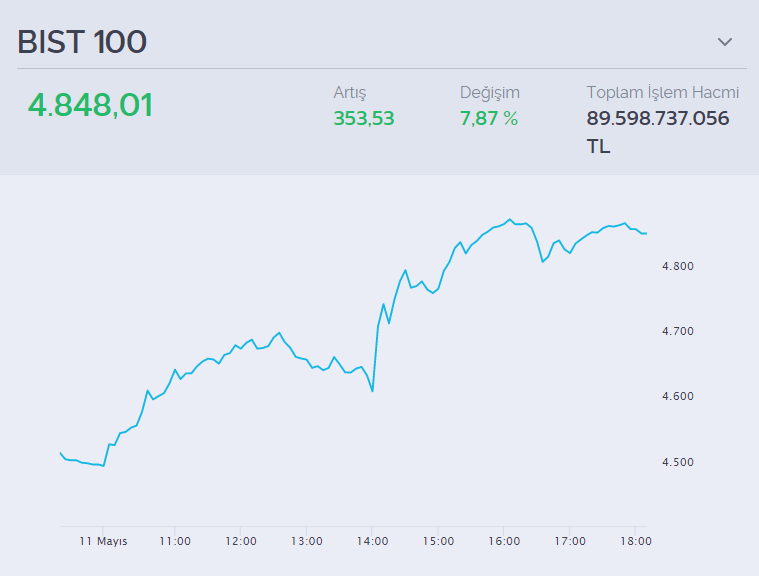
Task: Click the 11 Mayıs date marker
Action: tap(105, 541)
